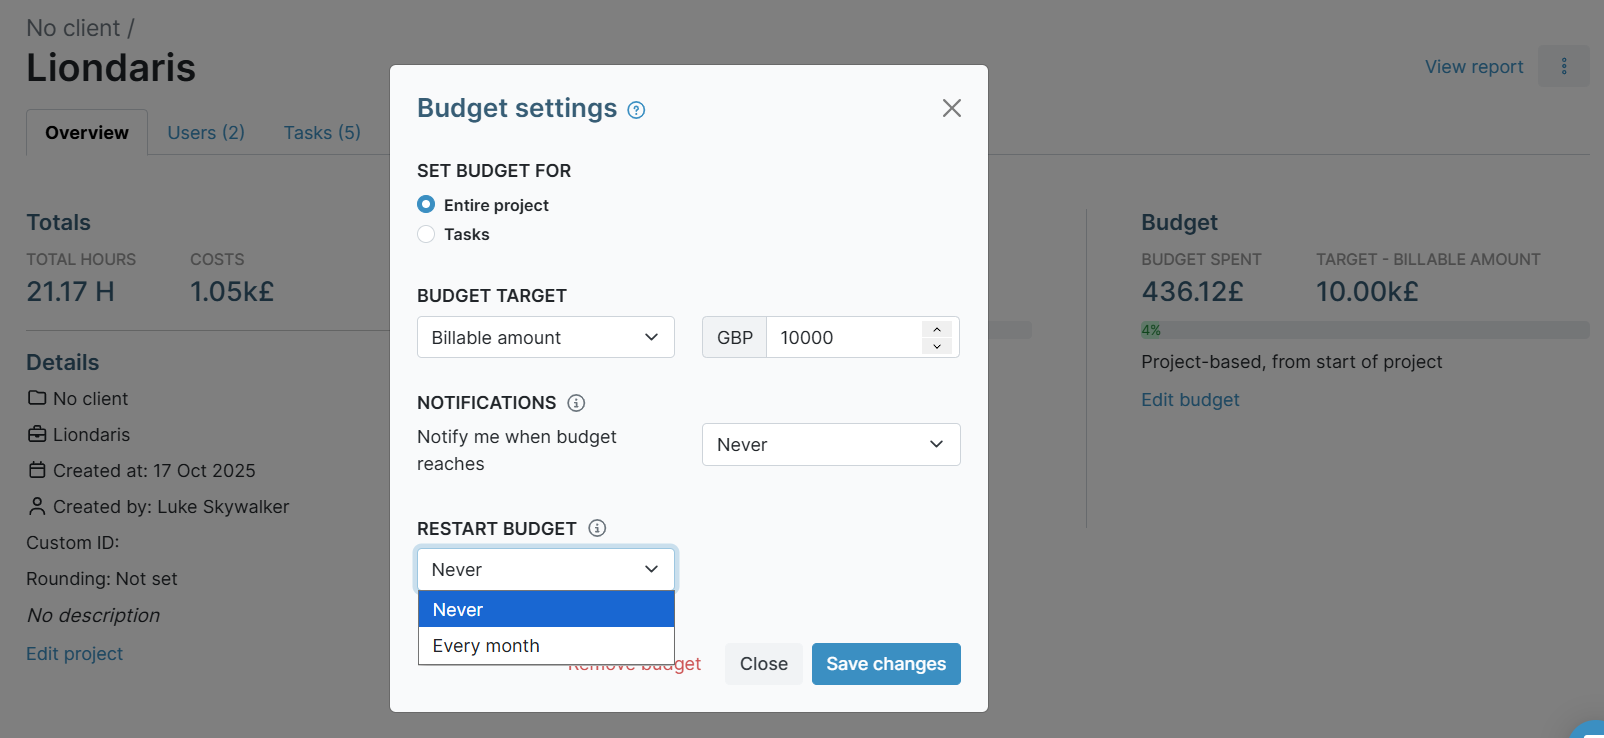The image size is (1604, 738).
Task: Click the Custom ID: text
Action: click(x=73, y=542)
